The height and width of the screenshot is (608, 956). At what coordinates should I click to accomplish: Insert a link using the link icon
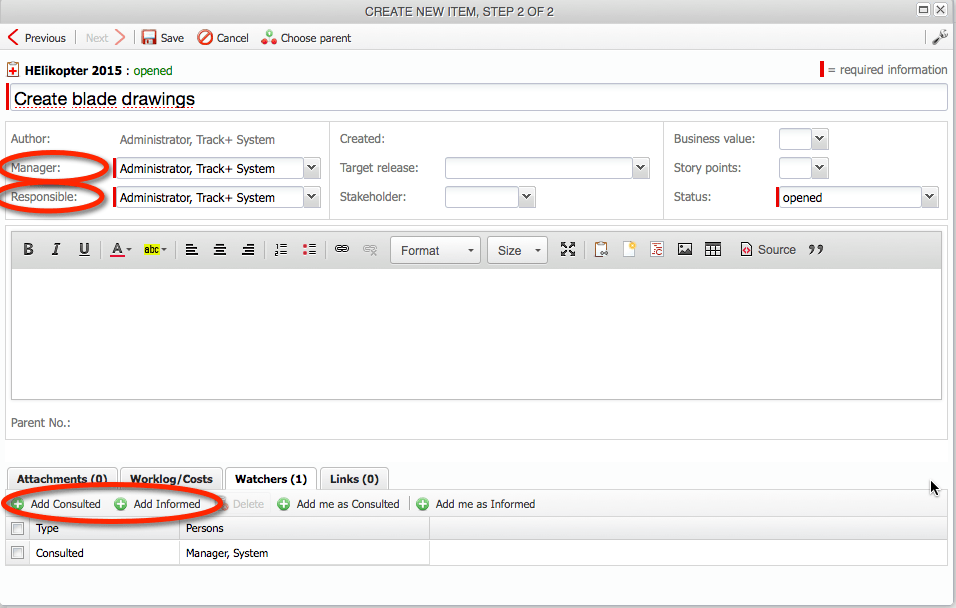[x=342, y=249]
